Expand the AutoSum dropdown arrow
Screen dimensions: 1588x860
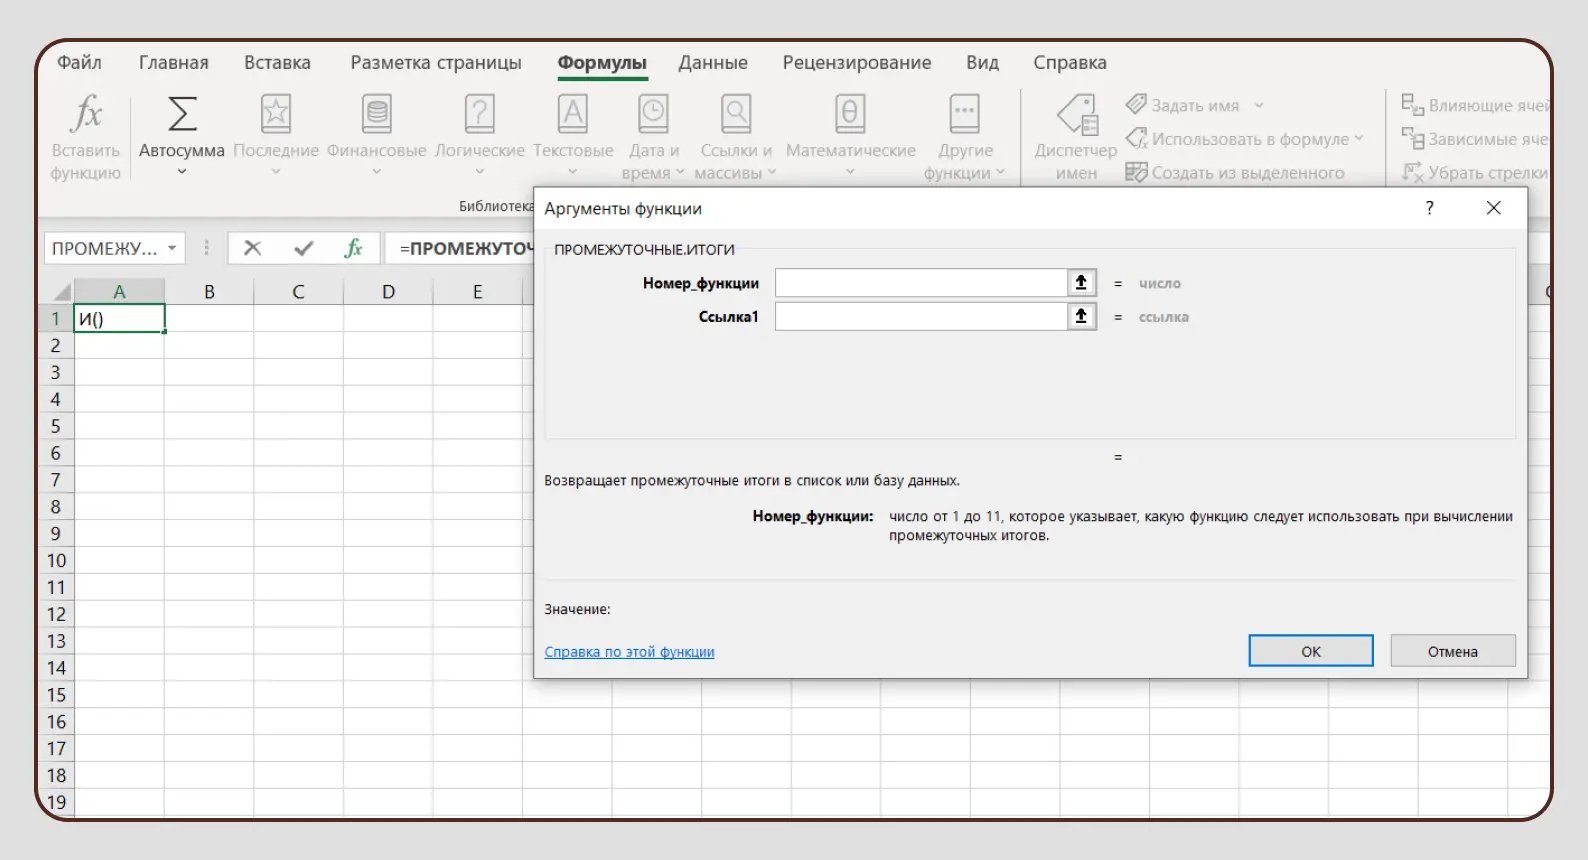(182, 172)
